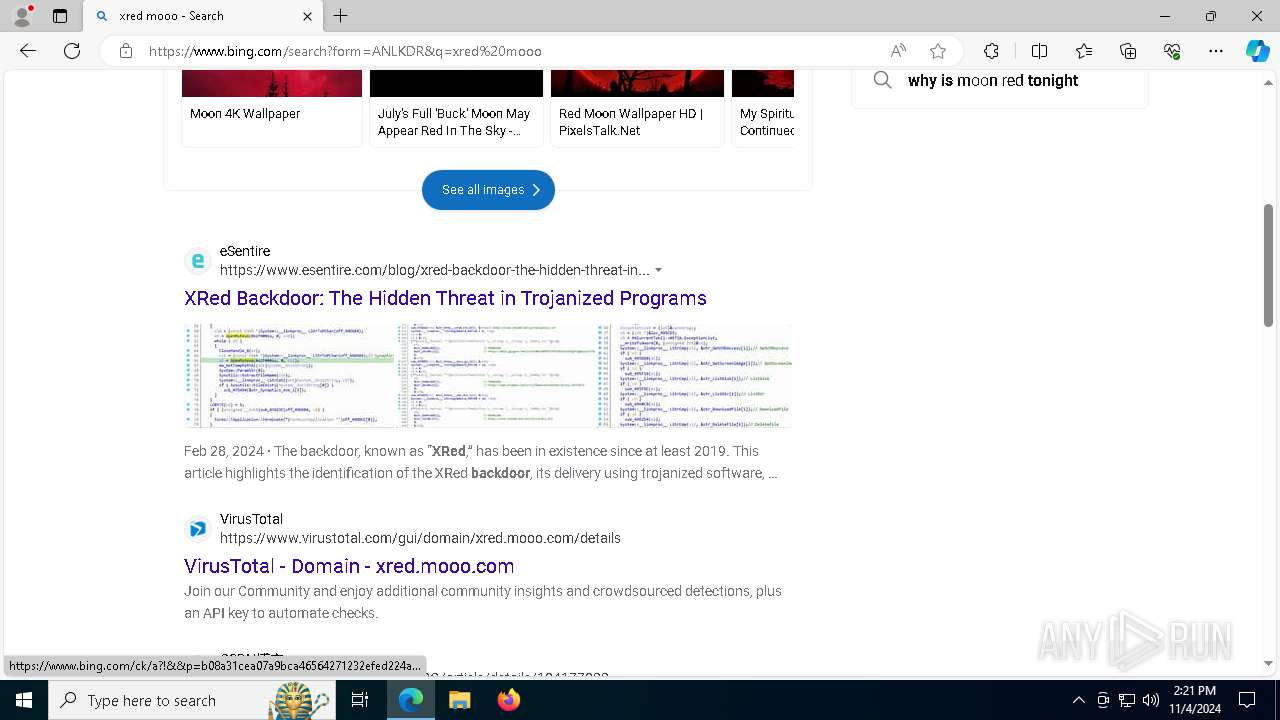Open Task View on taskbar

click(x=360, y=700)
